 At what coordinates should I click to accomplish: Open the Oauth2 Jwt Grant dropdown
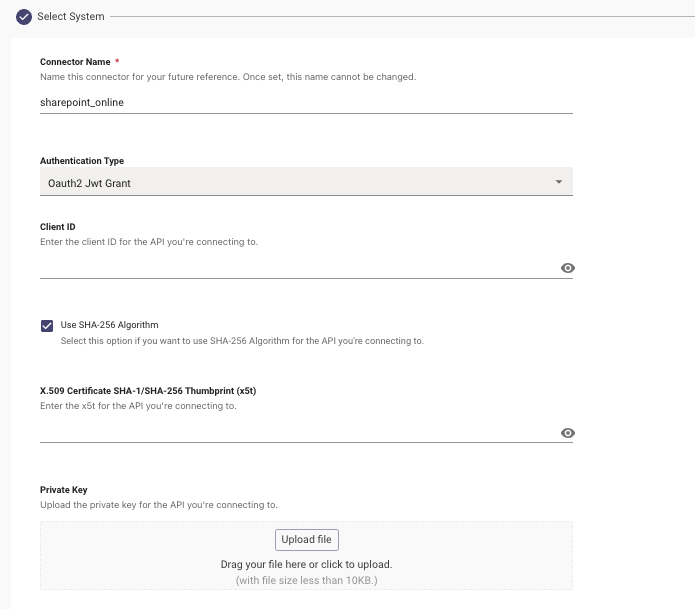tap(306, 182)
